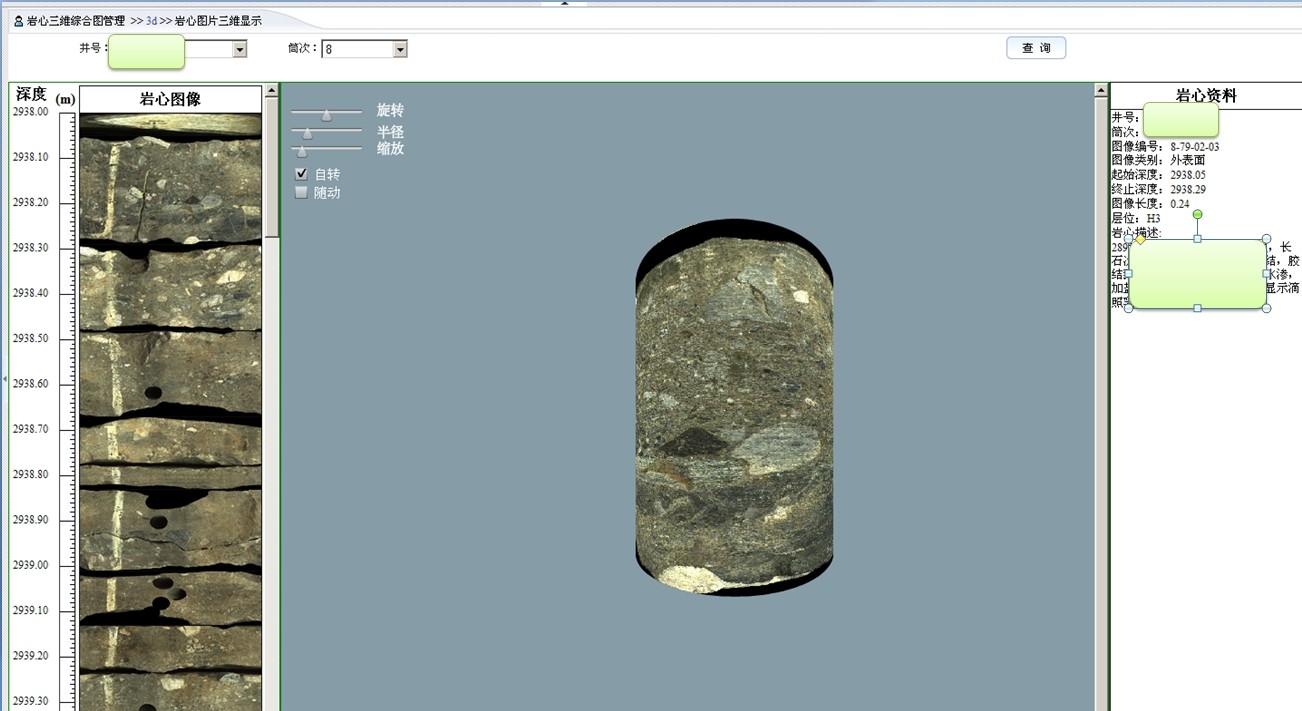Click the 岩心图片三维显示 breadcrumb label

click(x=218, y=21)
